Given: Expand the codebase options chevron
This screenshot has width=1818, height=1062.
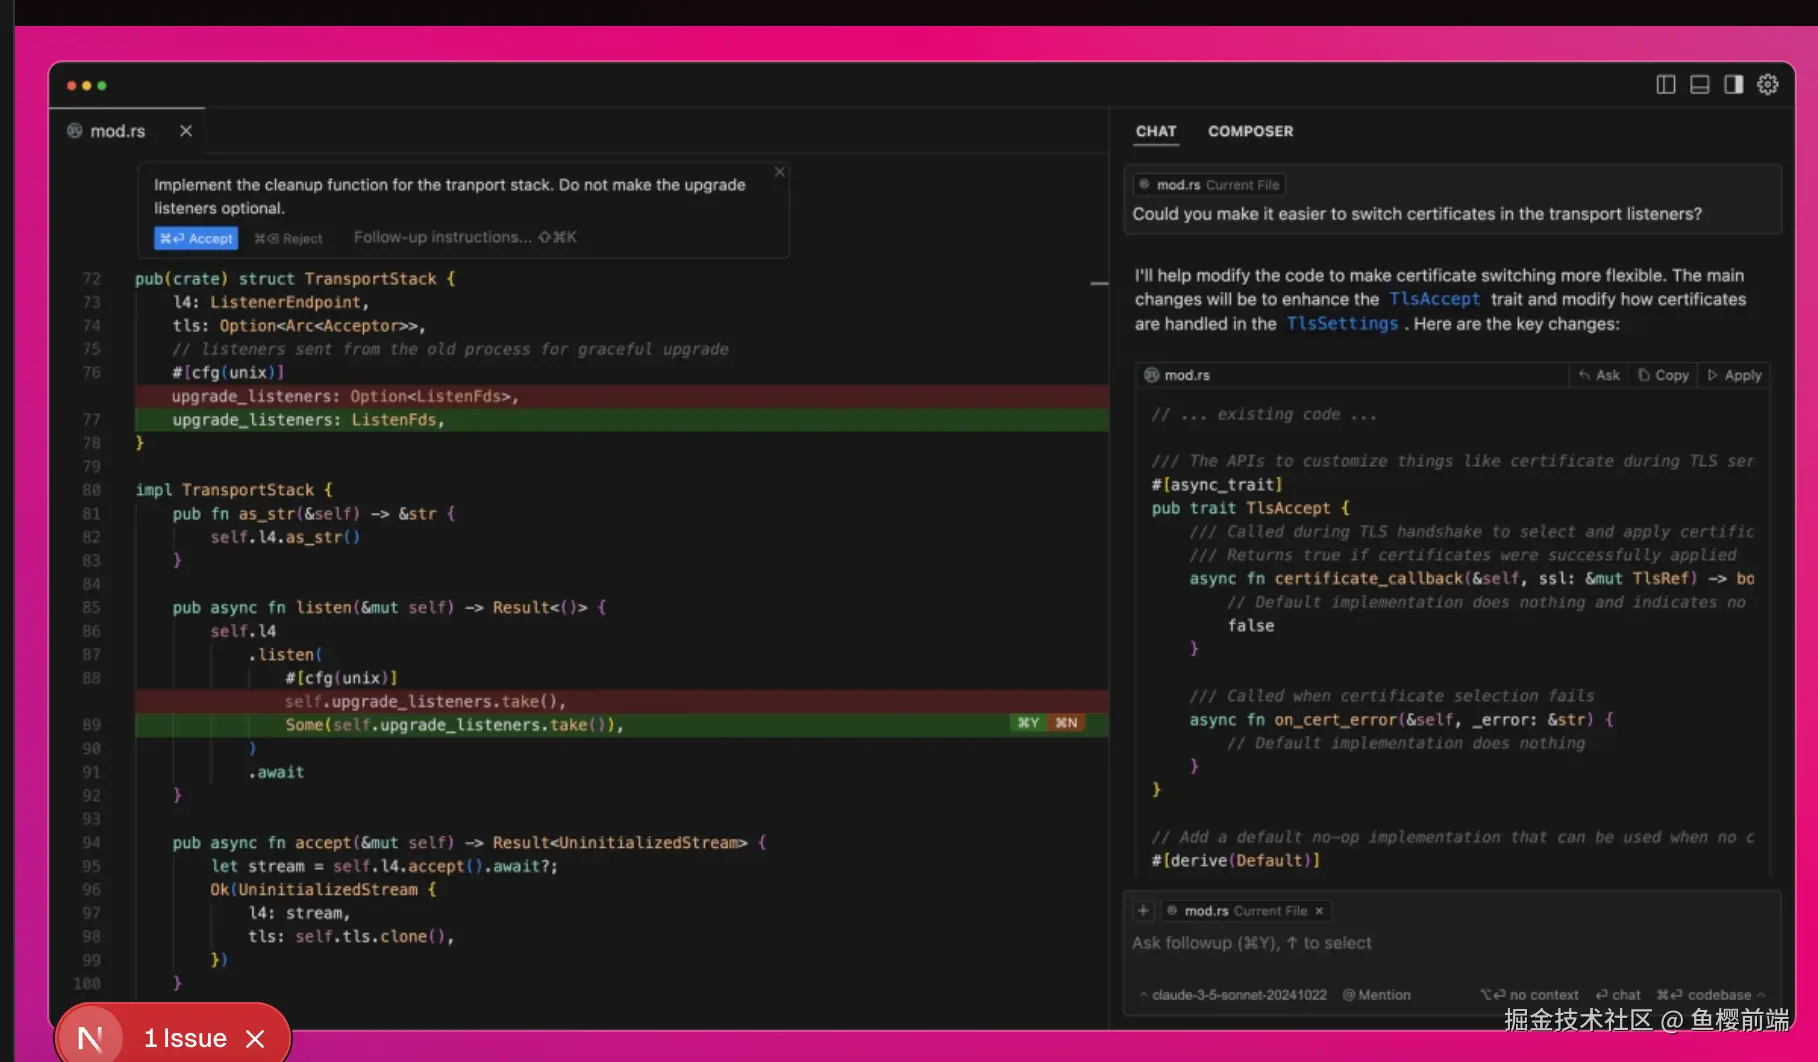Looking at the screenshot, I should 1761,995.
